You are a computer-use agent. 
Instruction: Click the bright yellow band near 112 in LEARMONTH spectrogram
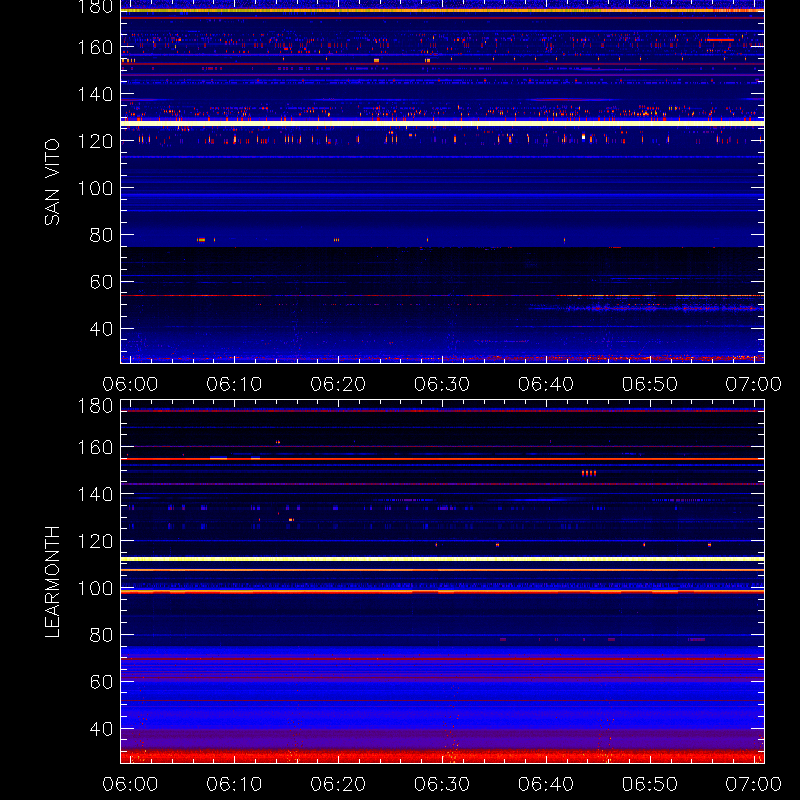(x=442, y=559)
